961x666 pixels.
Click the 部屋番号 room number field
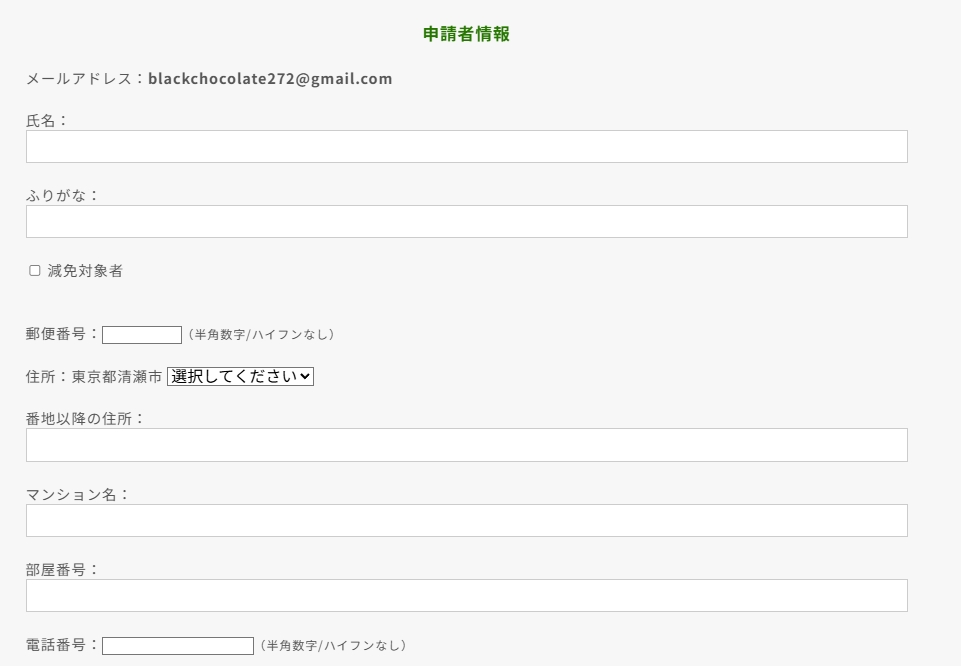click(466, 596)
